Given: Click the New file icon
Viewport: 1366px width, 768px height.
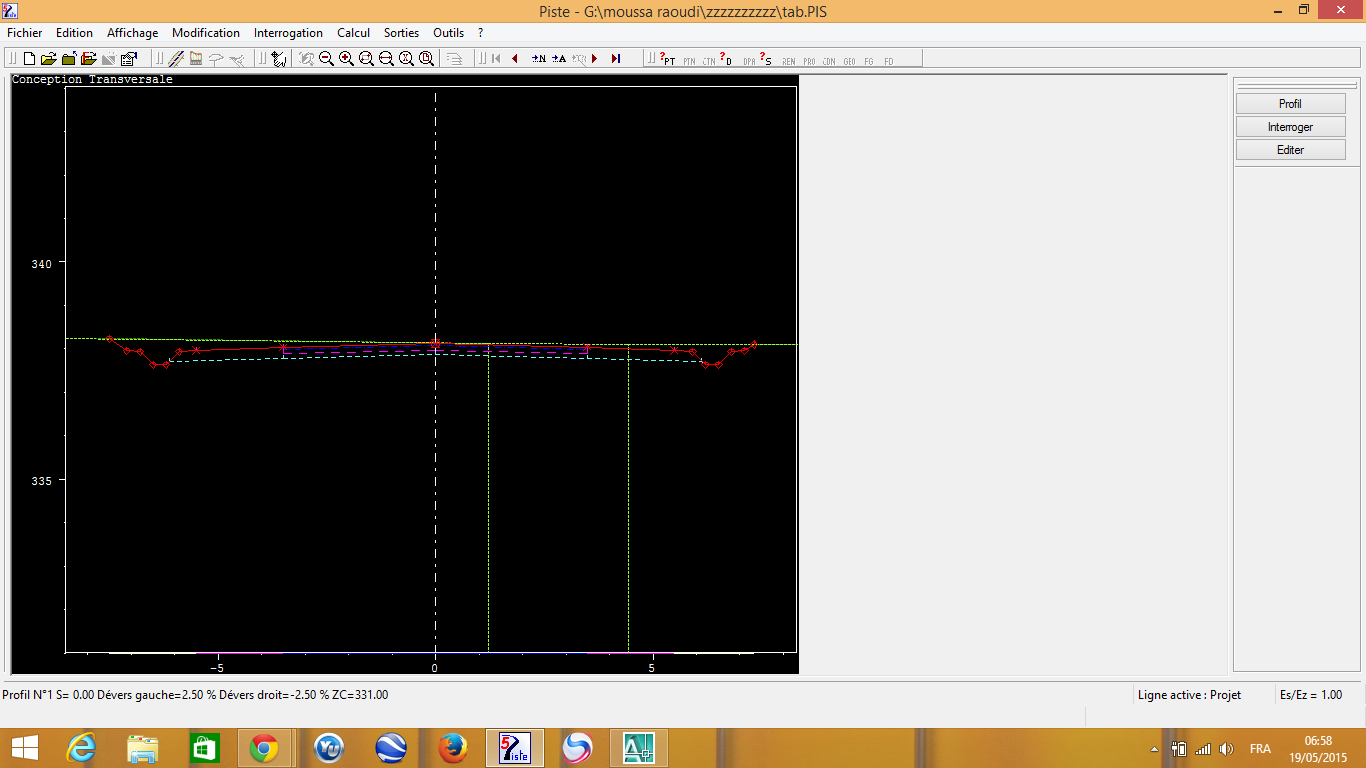Looking at the screenshot, I should click(29, 59).
